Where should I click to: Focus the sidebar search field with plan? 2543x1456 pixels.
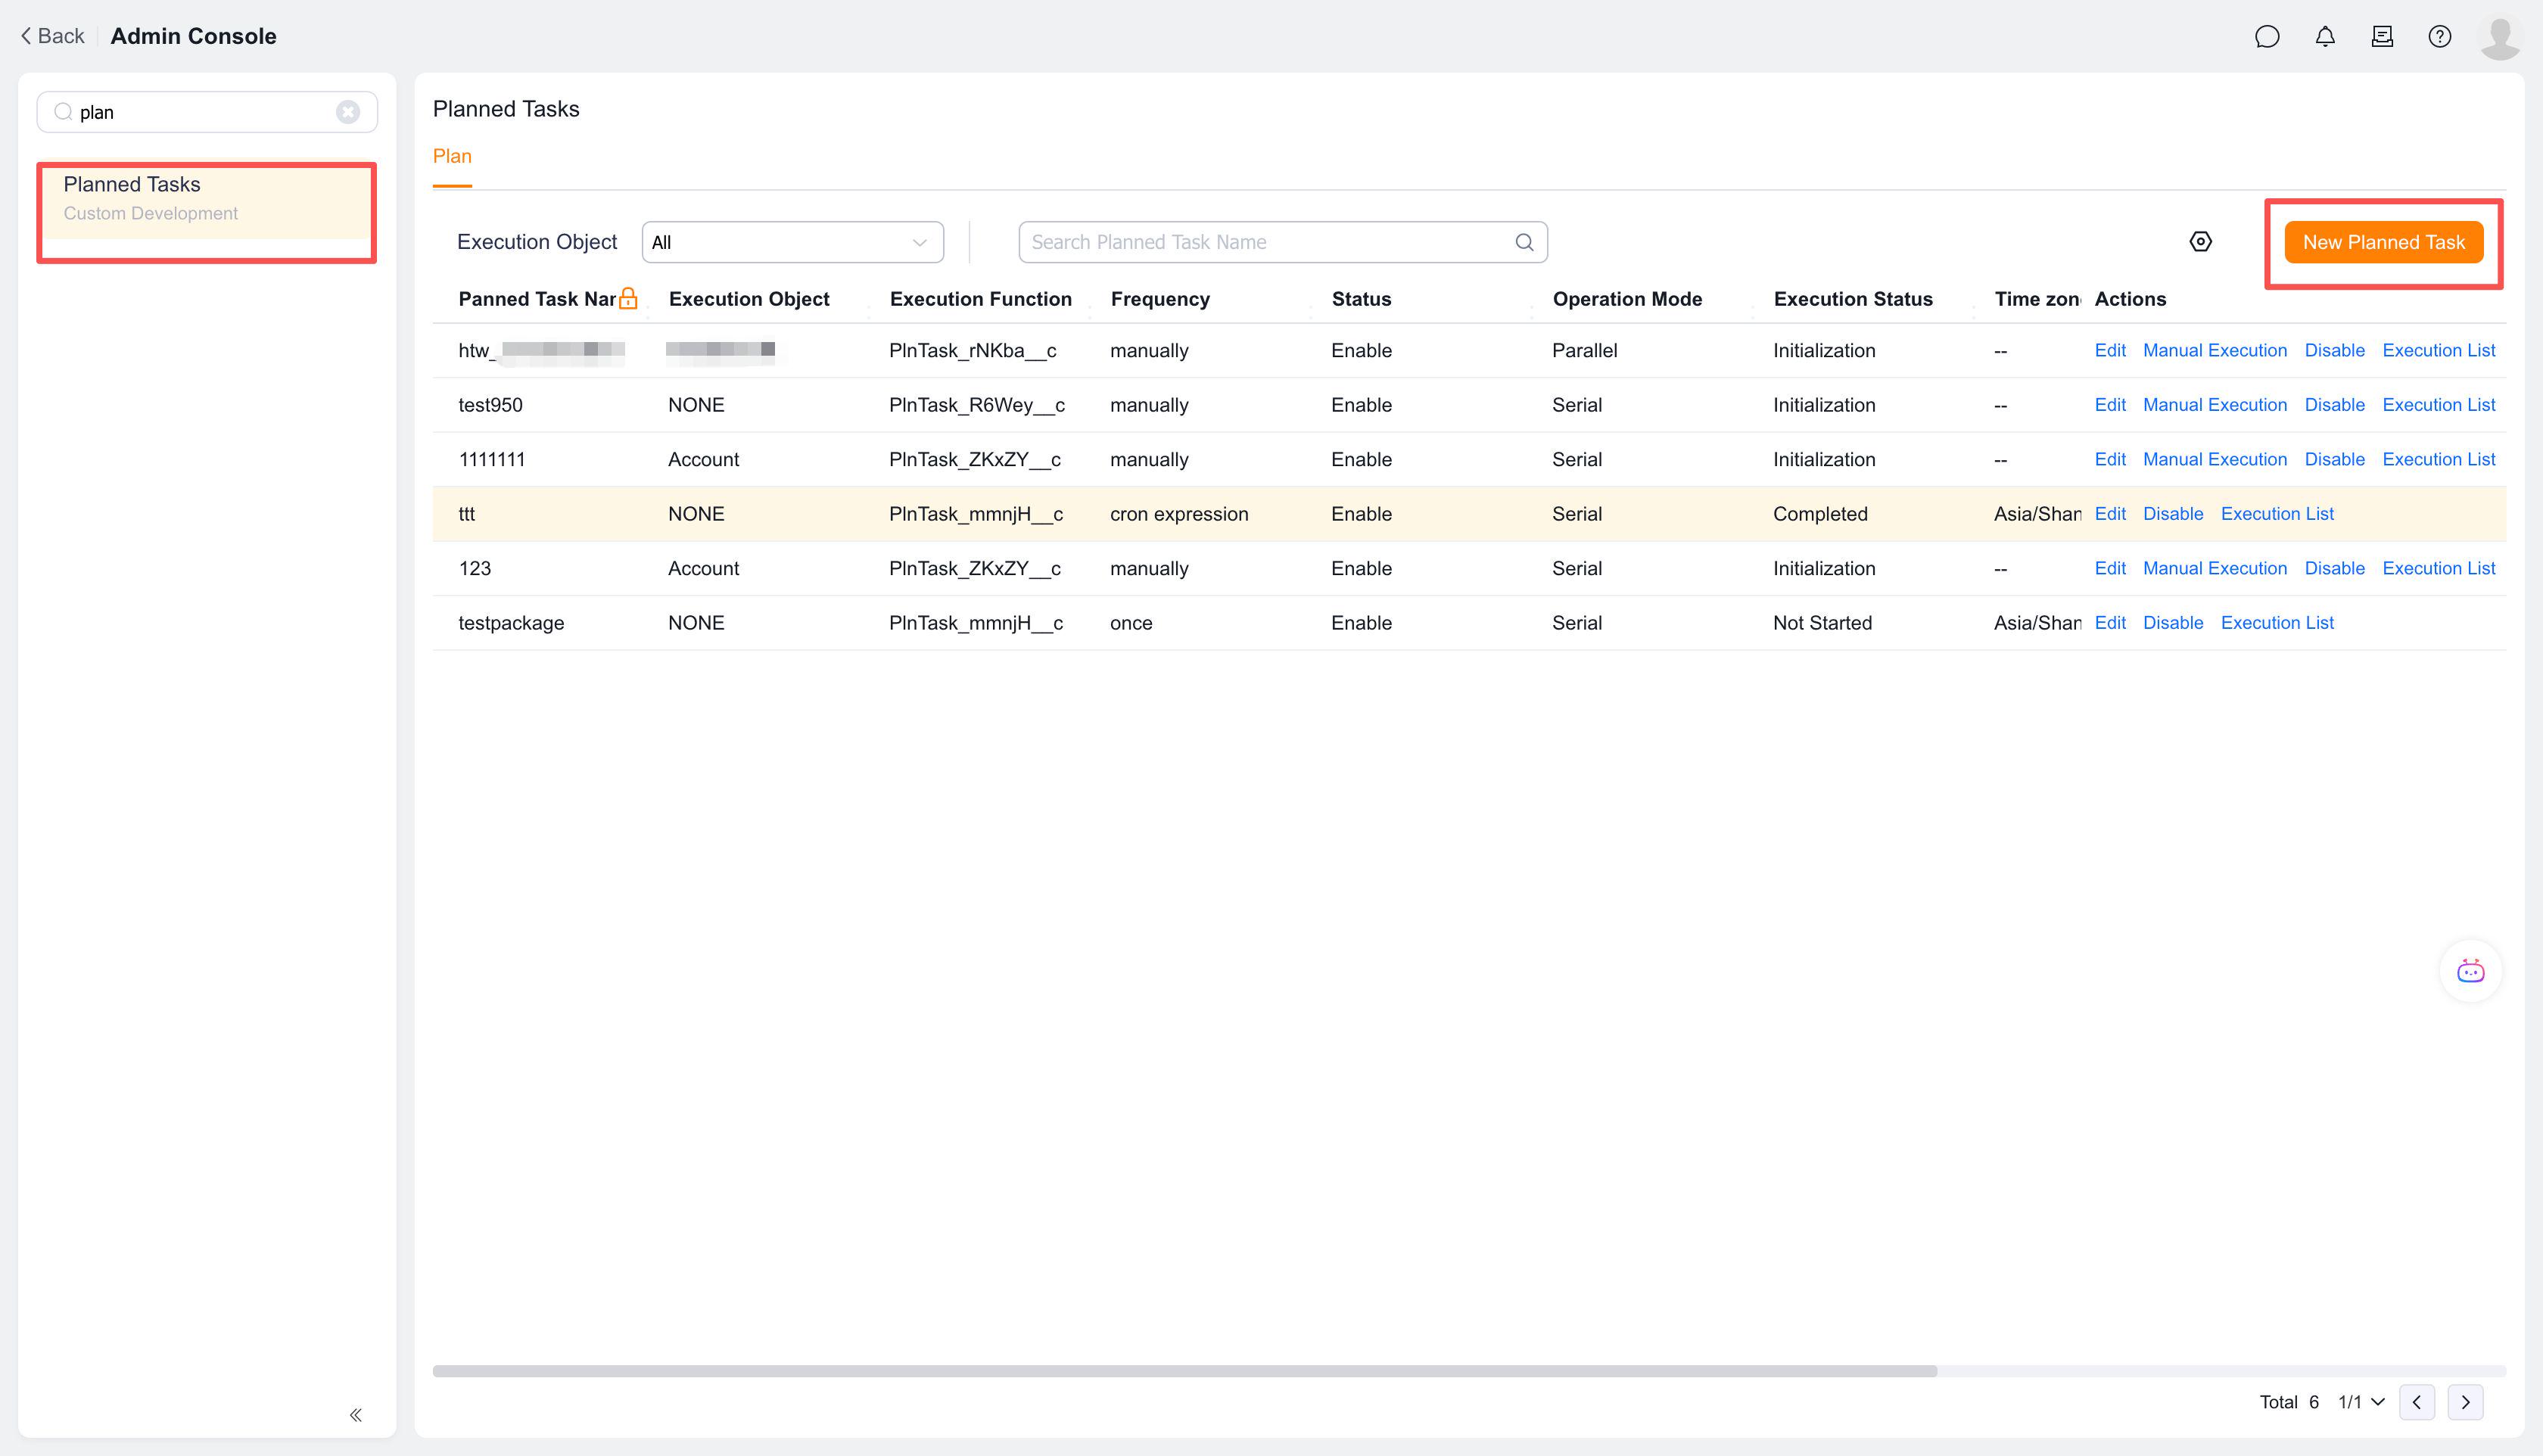207,112
